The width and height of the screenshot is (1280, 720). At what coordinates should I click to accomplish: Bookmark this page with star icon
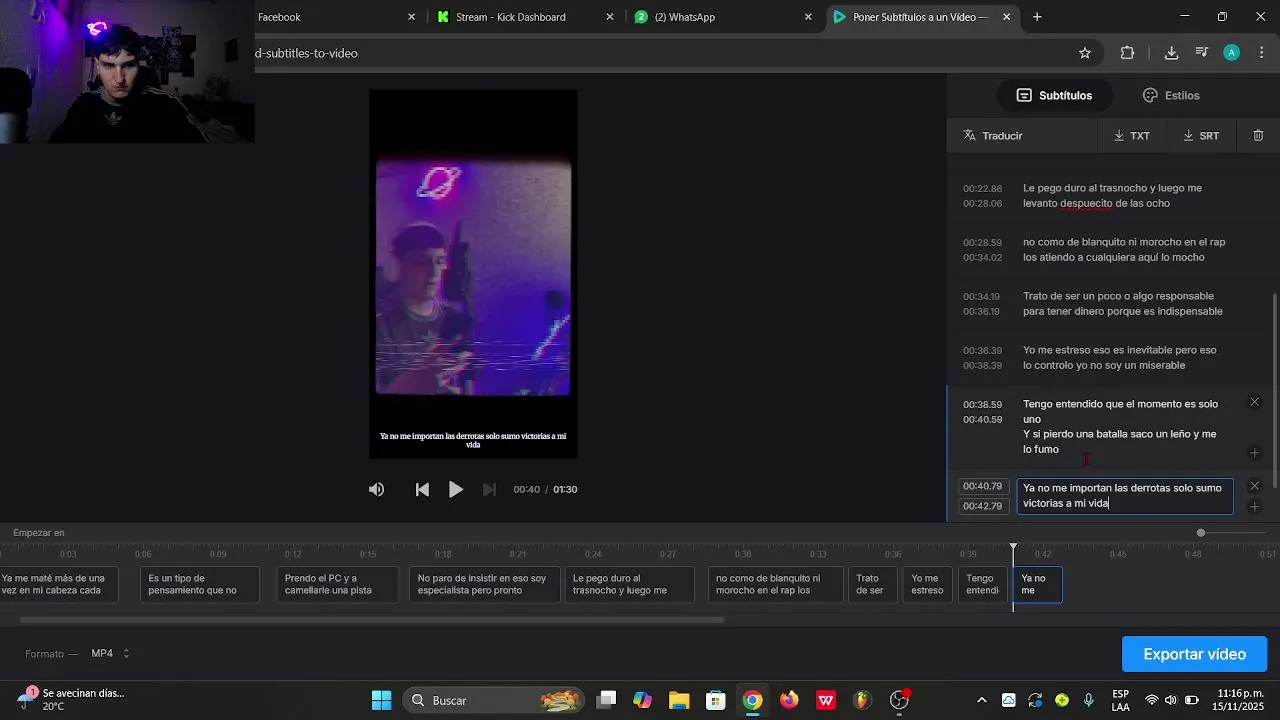pos(1085,53)
